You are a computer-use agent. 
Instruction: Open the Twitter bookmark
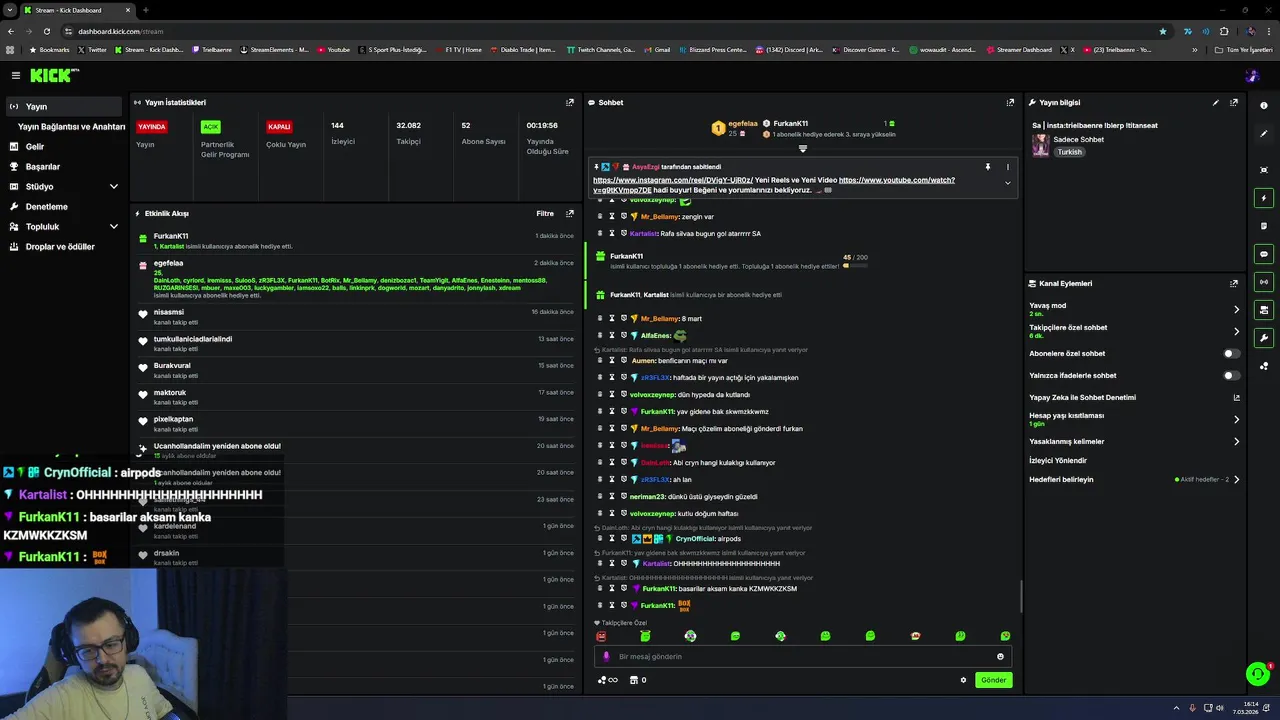92,49
